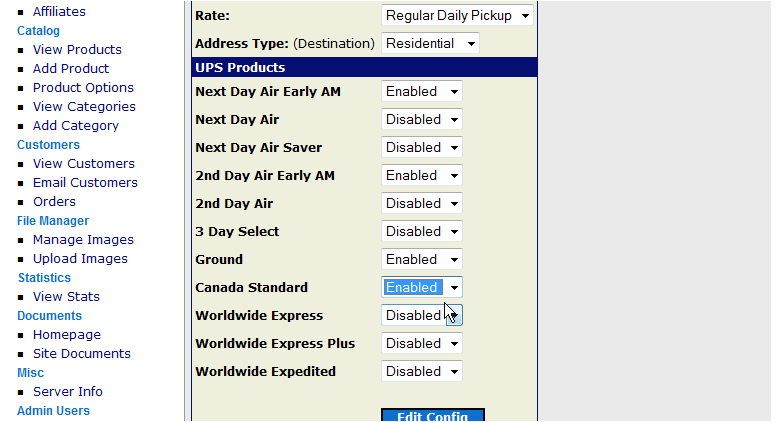This screenshot has width=776, height=422.
Task: Open View Customers link
Action: 84,163
